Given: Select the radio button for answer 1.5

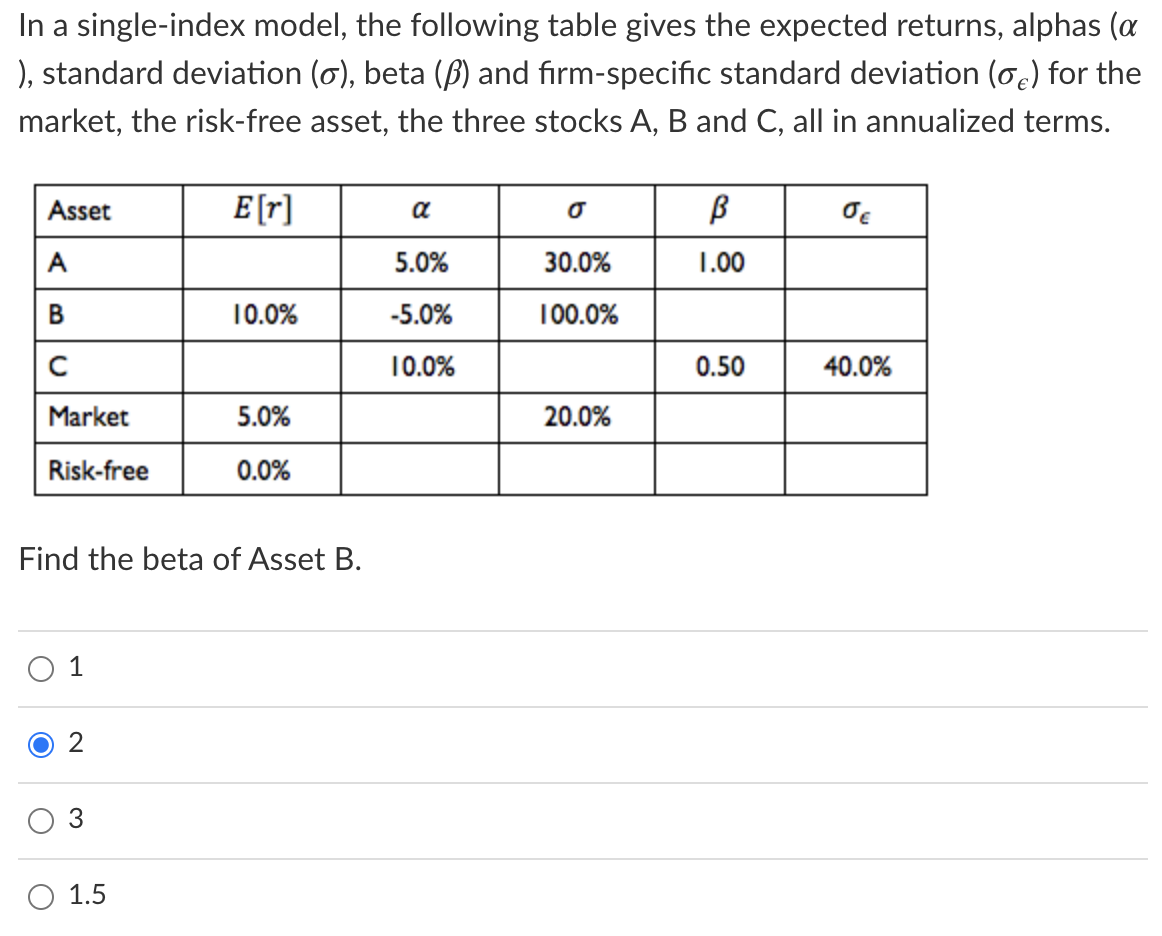Looking at the screenshot, I should [x=41, y=896].
